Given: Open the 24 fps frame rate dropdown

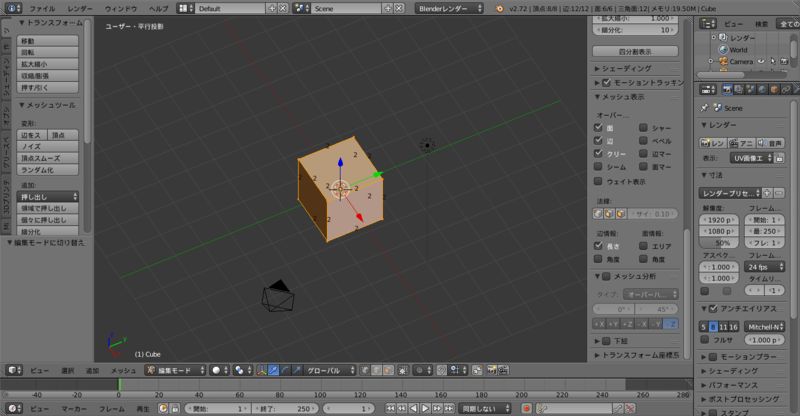Looking at the screenshot, I should pos(764,267).
